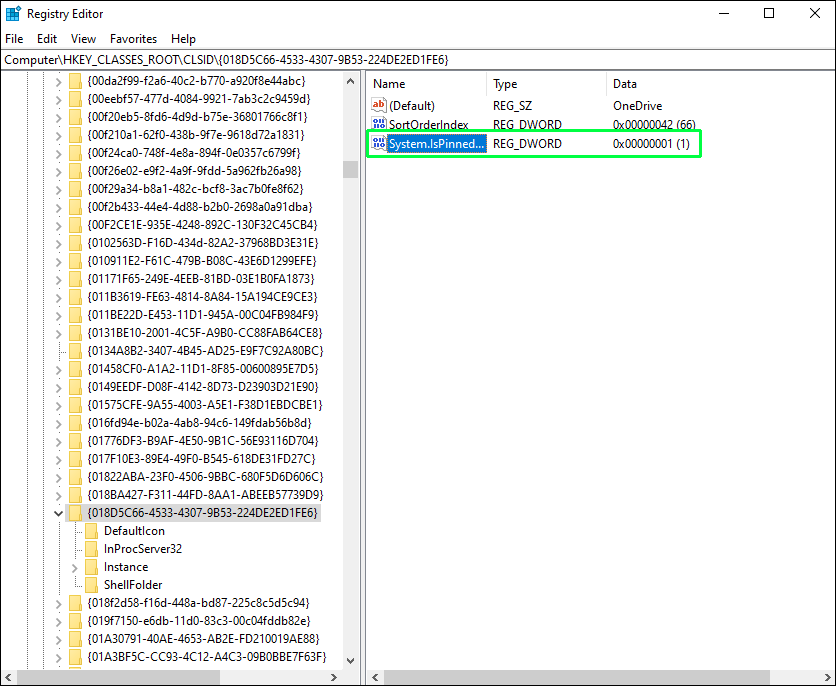Click the values pane horizontal scrollbar thumb

point(577,677)
